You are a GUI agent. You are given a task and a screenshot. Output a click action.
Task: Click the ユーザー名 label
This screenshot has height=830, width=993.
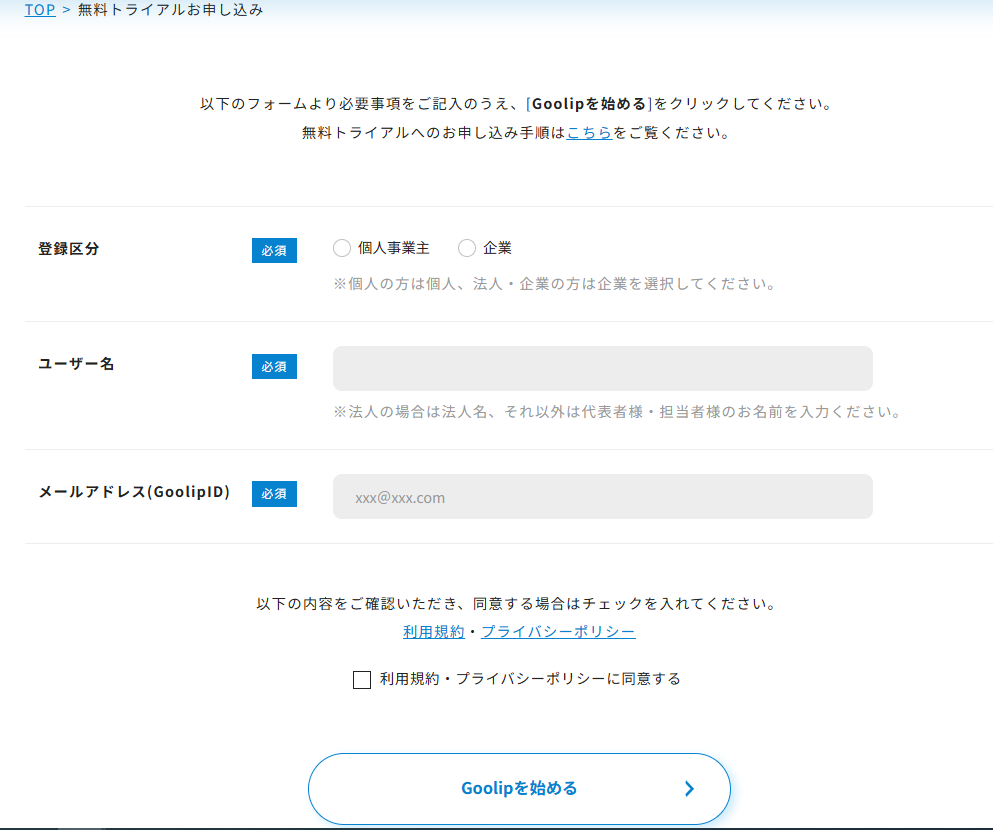77,364
